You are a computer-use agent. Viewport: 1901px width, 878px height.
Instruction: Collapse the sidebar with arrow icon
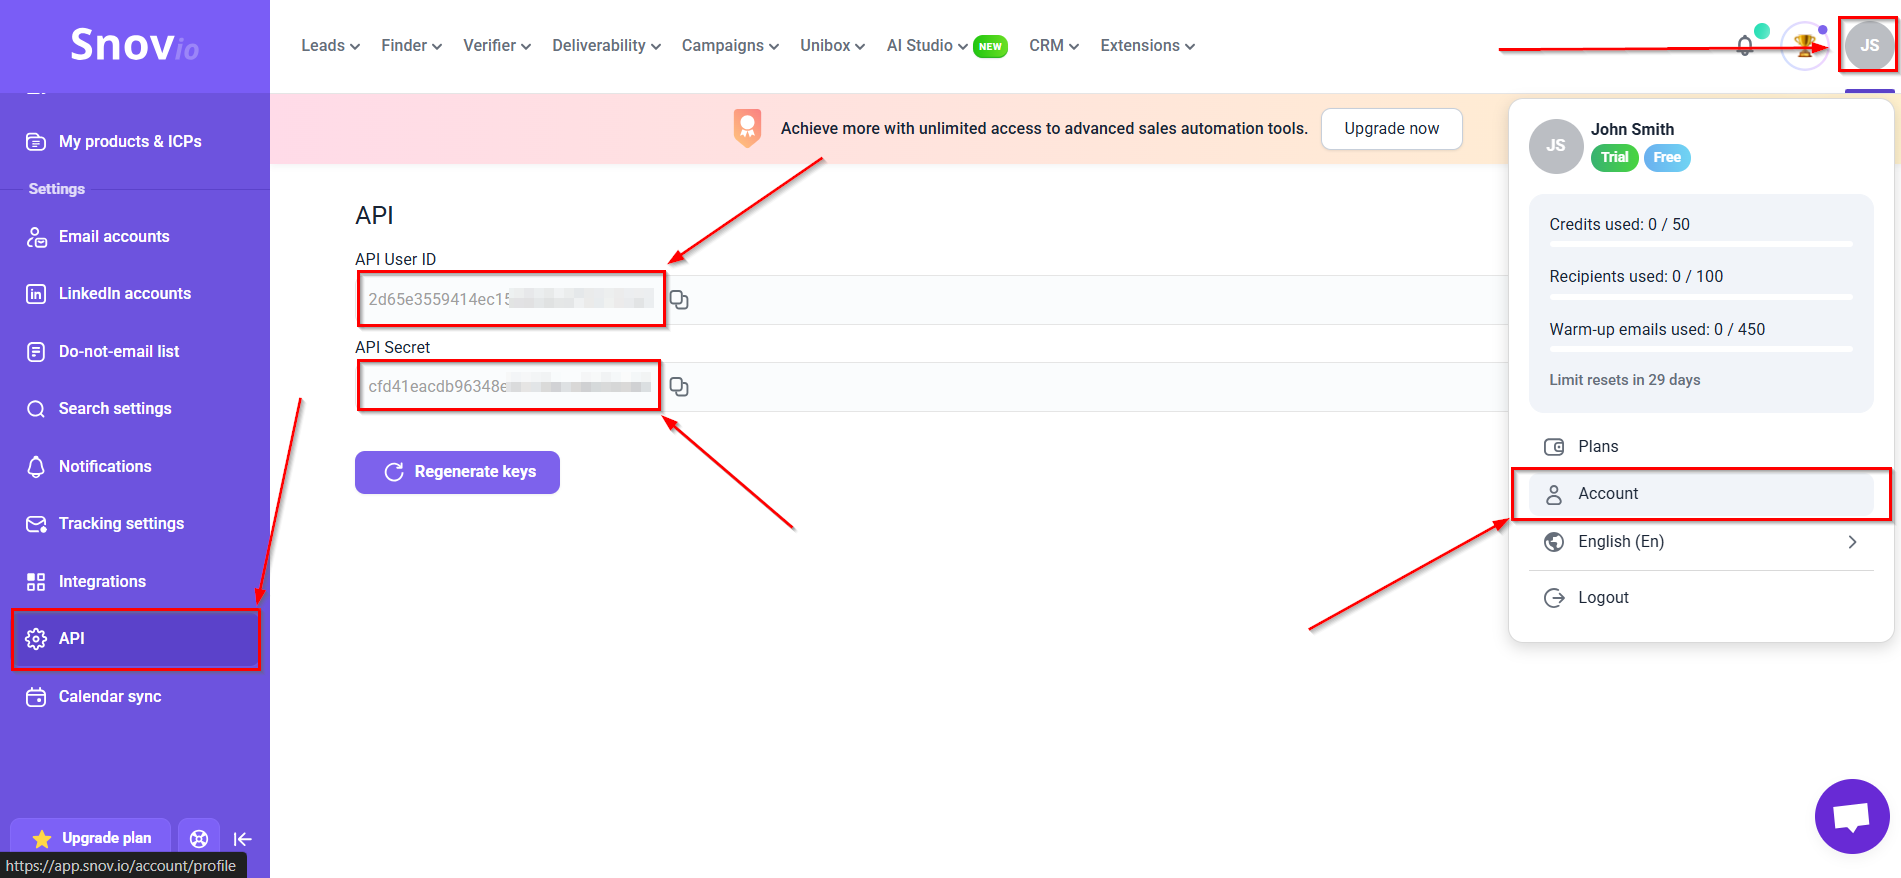point(242,839)
